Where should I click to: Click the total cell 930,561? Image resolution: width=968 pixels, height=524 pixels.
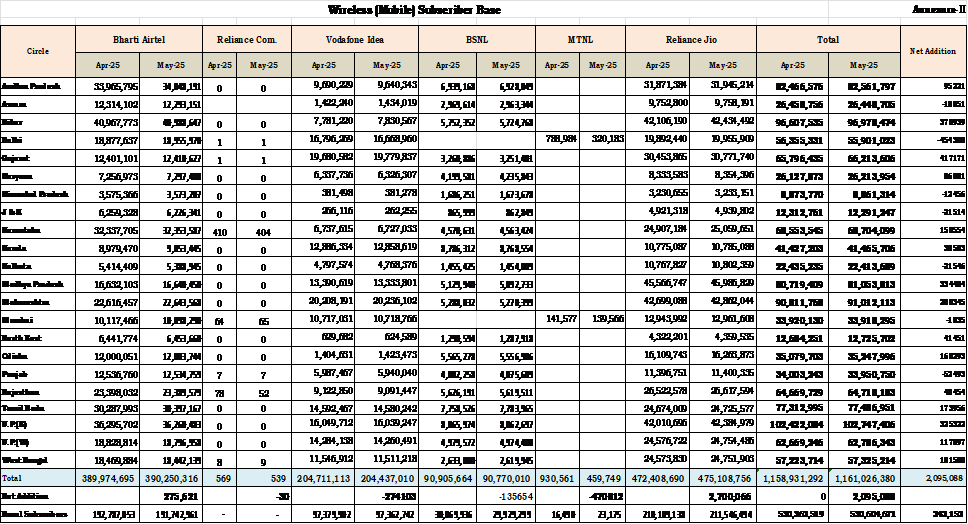(x=557, y=478)
